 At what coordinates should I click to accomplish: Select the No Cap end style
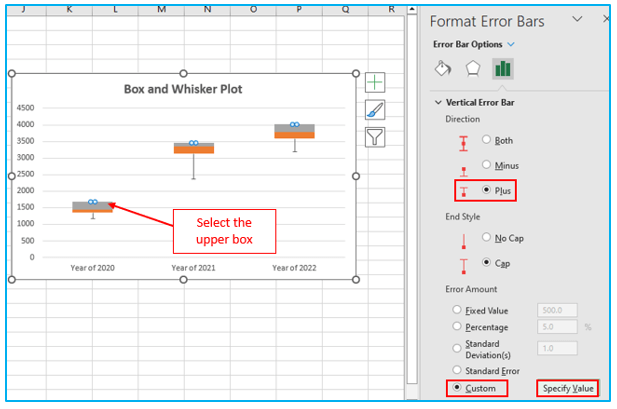[487, 238]
